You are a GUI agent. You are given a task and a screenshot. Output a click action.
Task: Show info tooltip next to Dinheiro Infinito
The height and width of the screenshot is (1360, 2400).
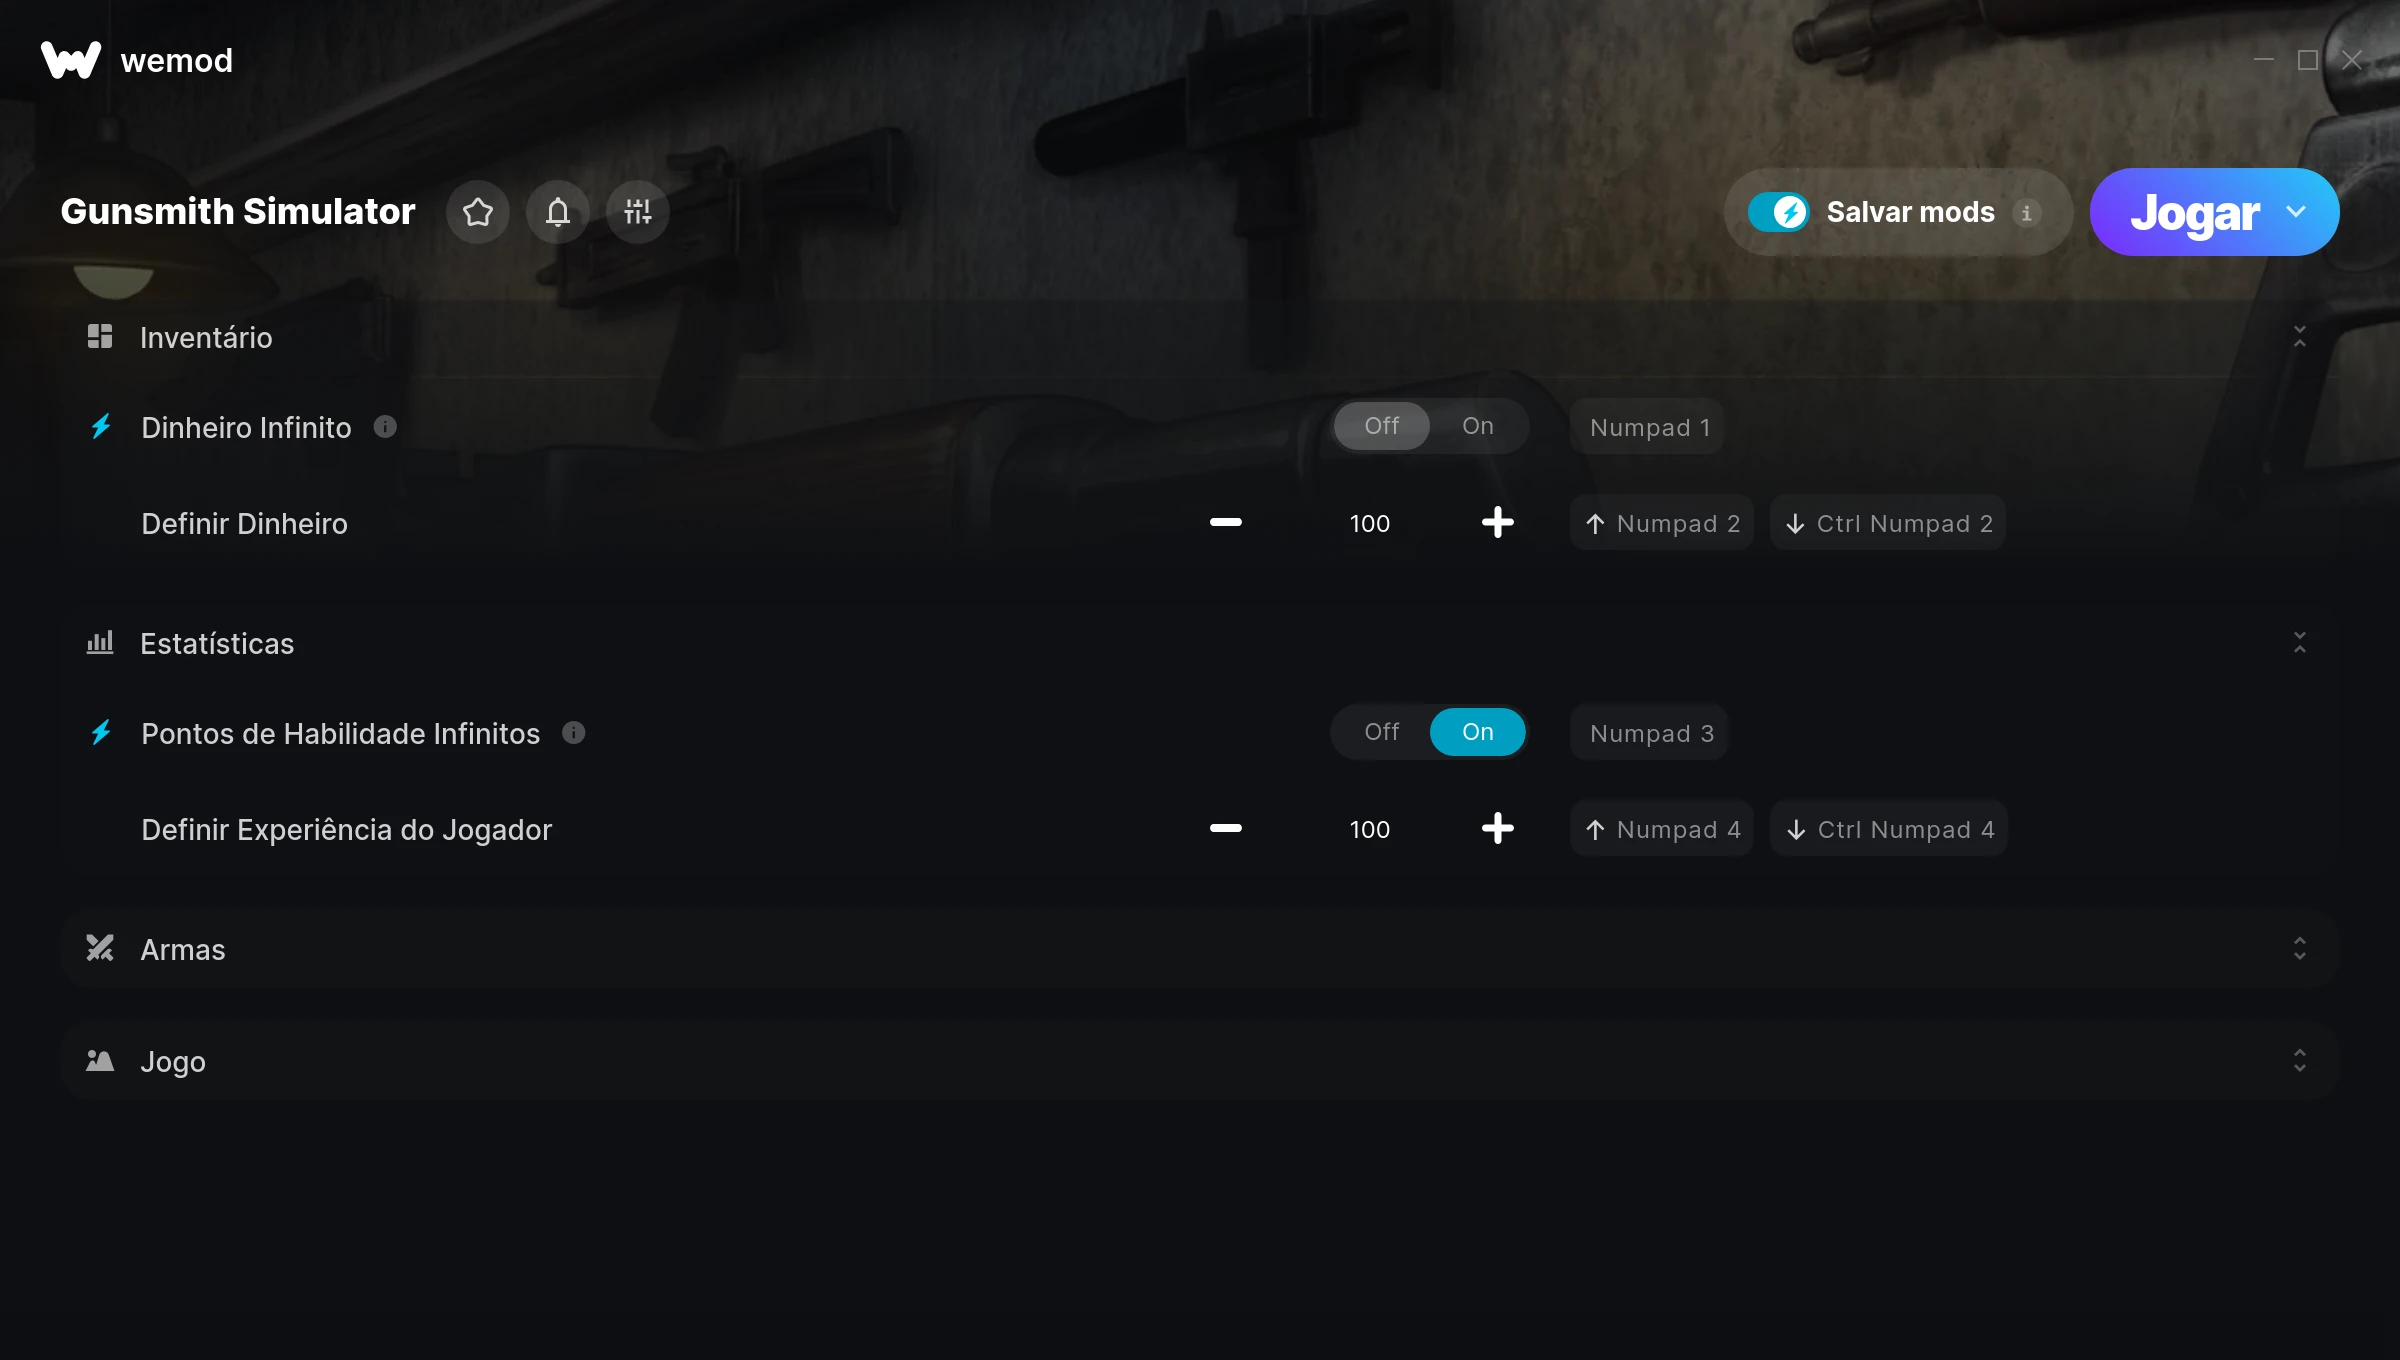[385, 427]
